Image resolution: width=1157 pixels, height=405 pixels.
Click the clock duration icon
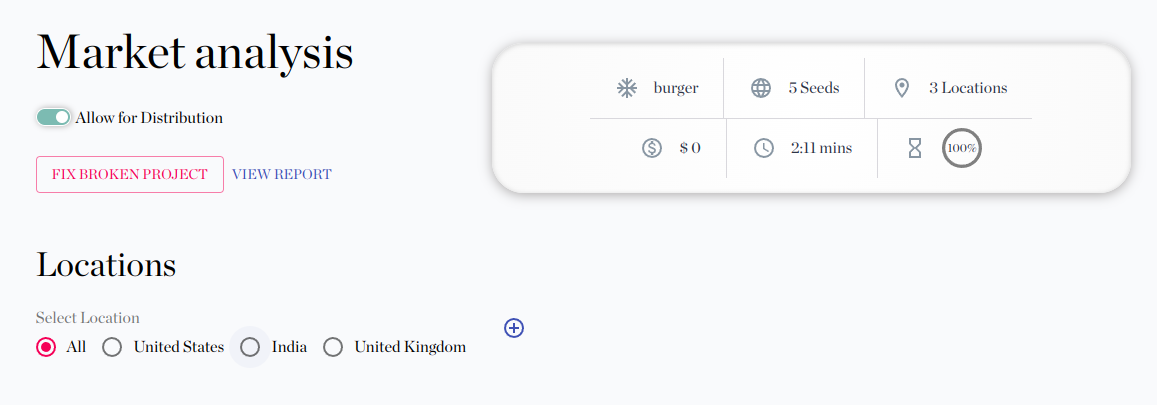764,148
